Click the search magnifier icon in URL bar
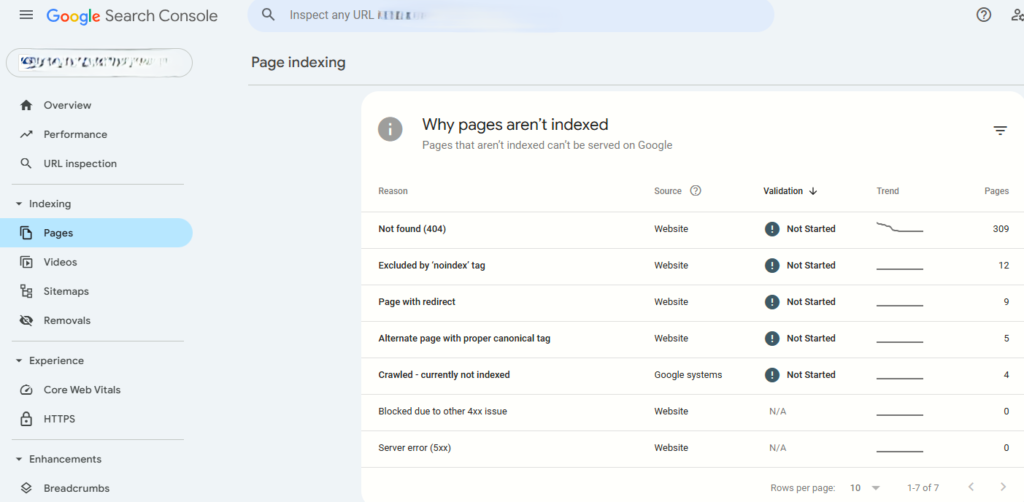The width and height of the screenshot is (1024, 502). 268,15
